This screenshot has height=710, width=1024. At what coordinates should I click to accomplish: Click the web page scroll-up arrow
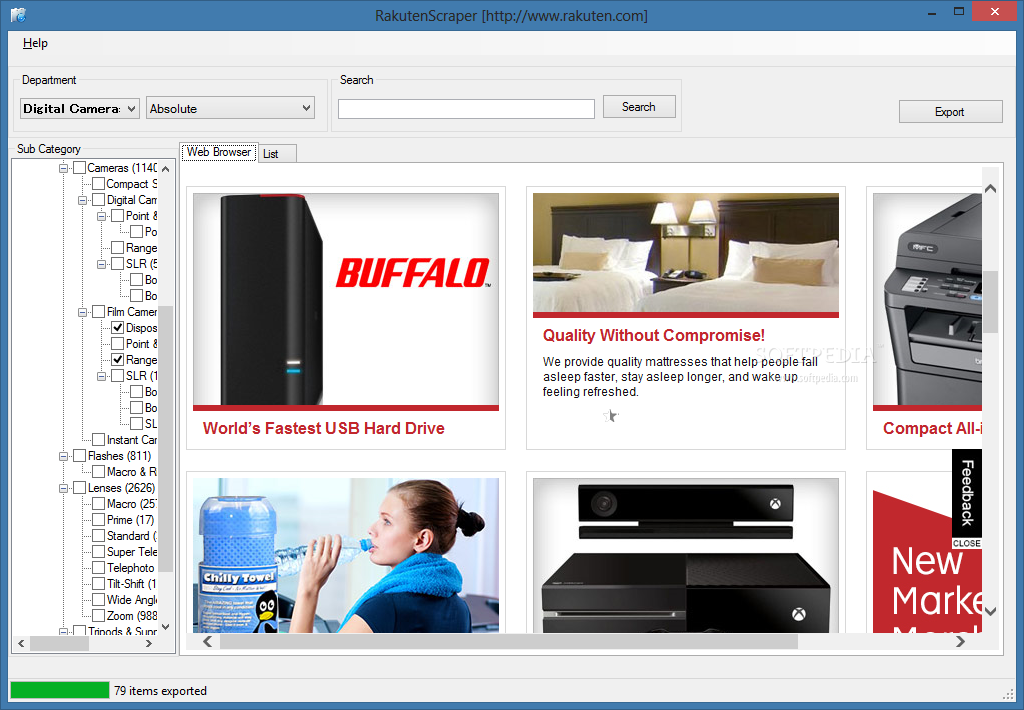[990, 189]
